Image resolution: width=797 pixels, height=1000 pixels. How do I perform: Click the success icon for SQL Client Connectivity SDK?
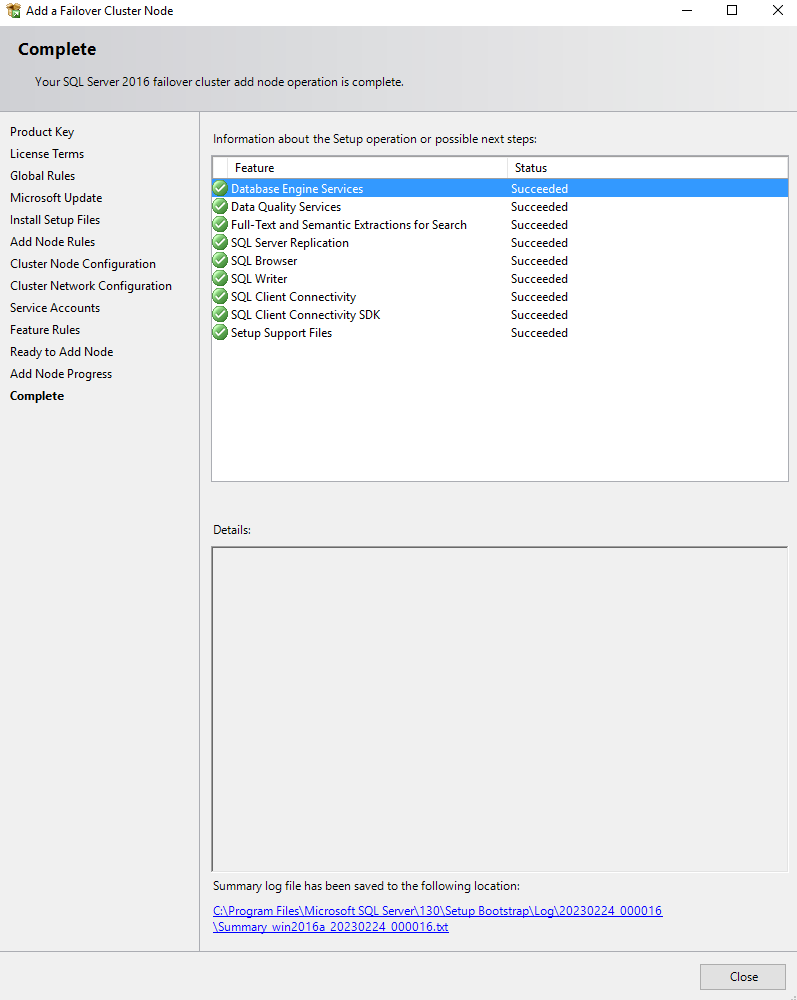coord(220,314)
